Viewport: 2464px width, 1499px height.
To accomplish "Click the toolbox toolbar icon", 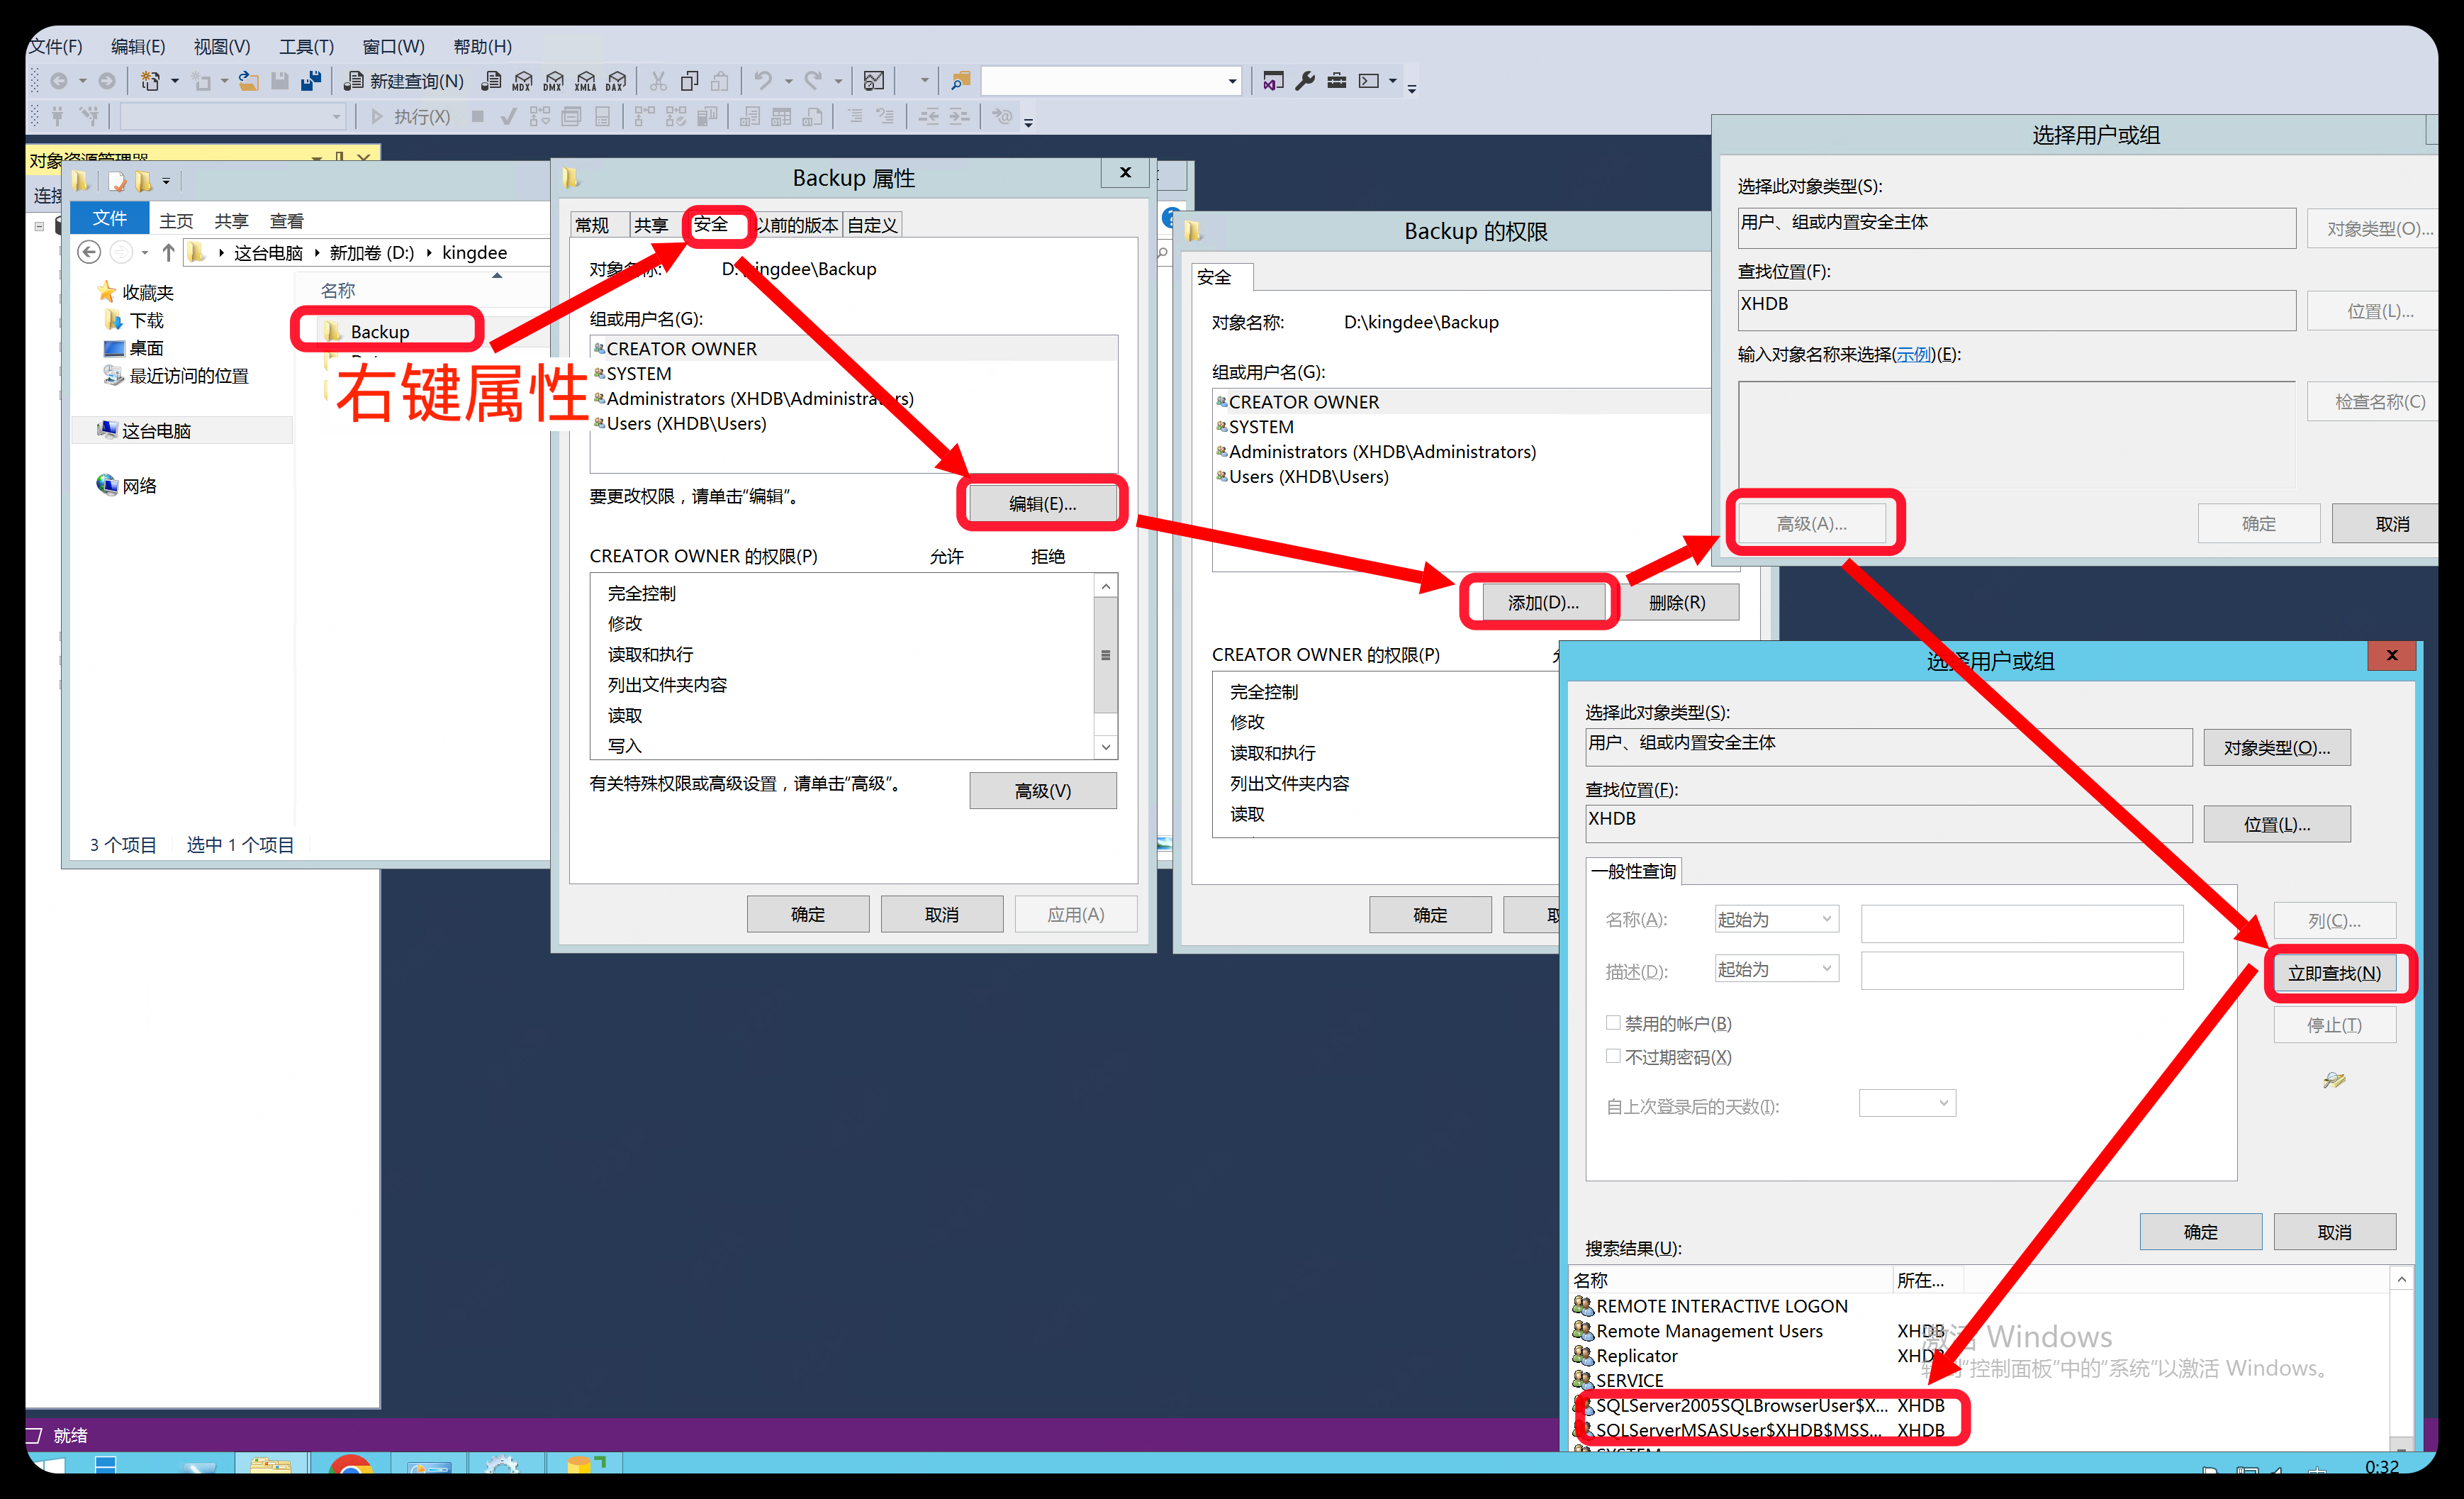I will [1337, 81].
